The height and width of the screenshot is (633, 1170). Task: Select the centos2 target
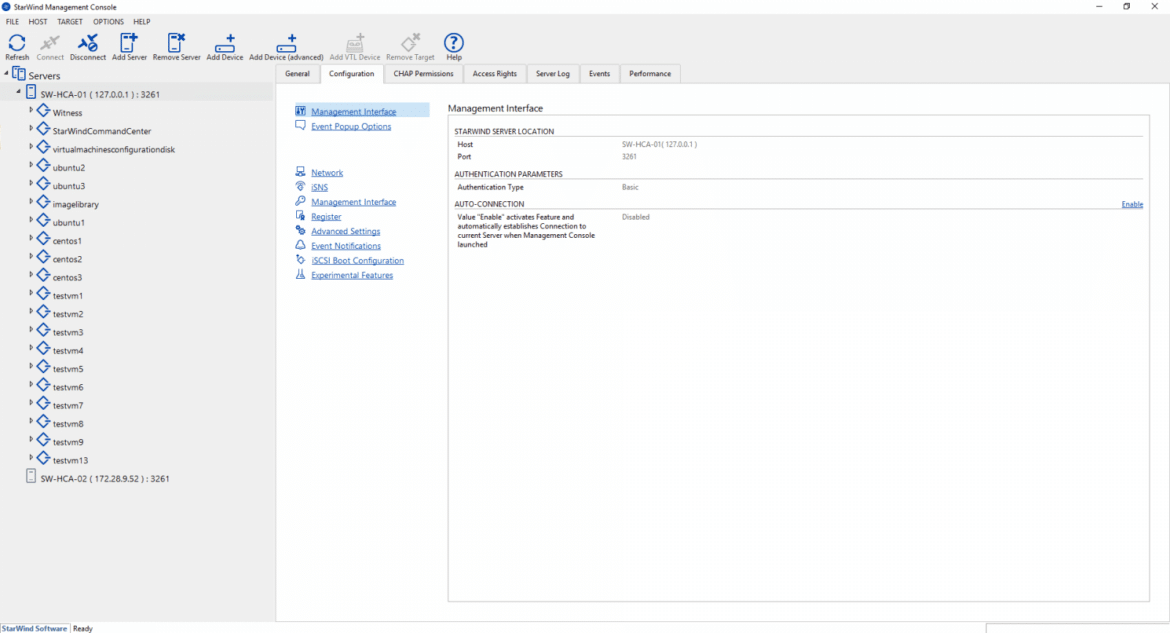coord(67,259)
